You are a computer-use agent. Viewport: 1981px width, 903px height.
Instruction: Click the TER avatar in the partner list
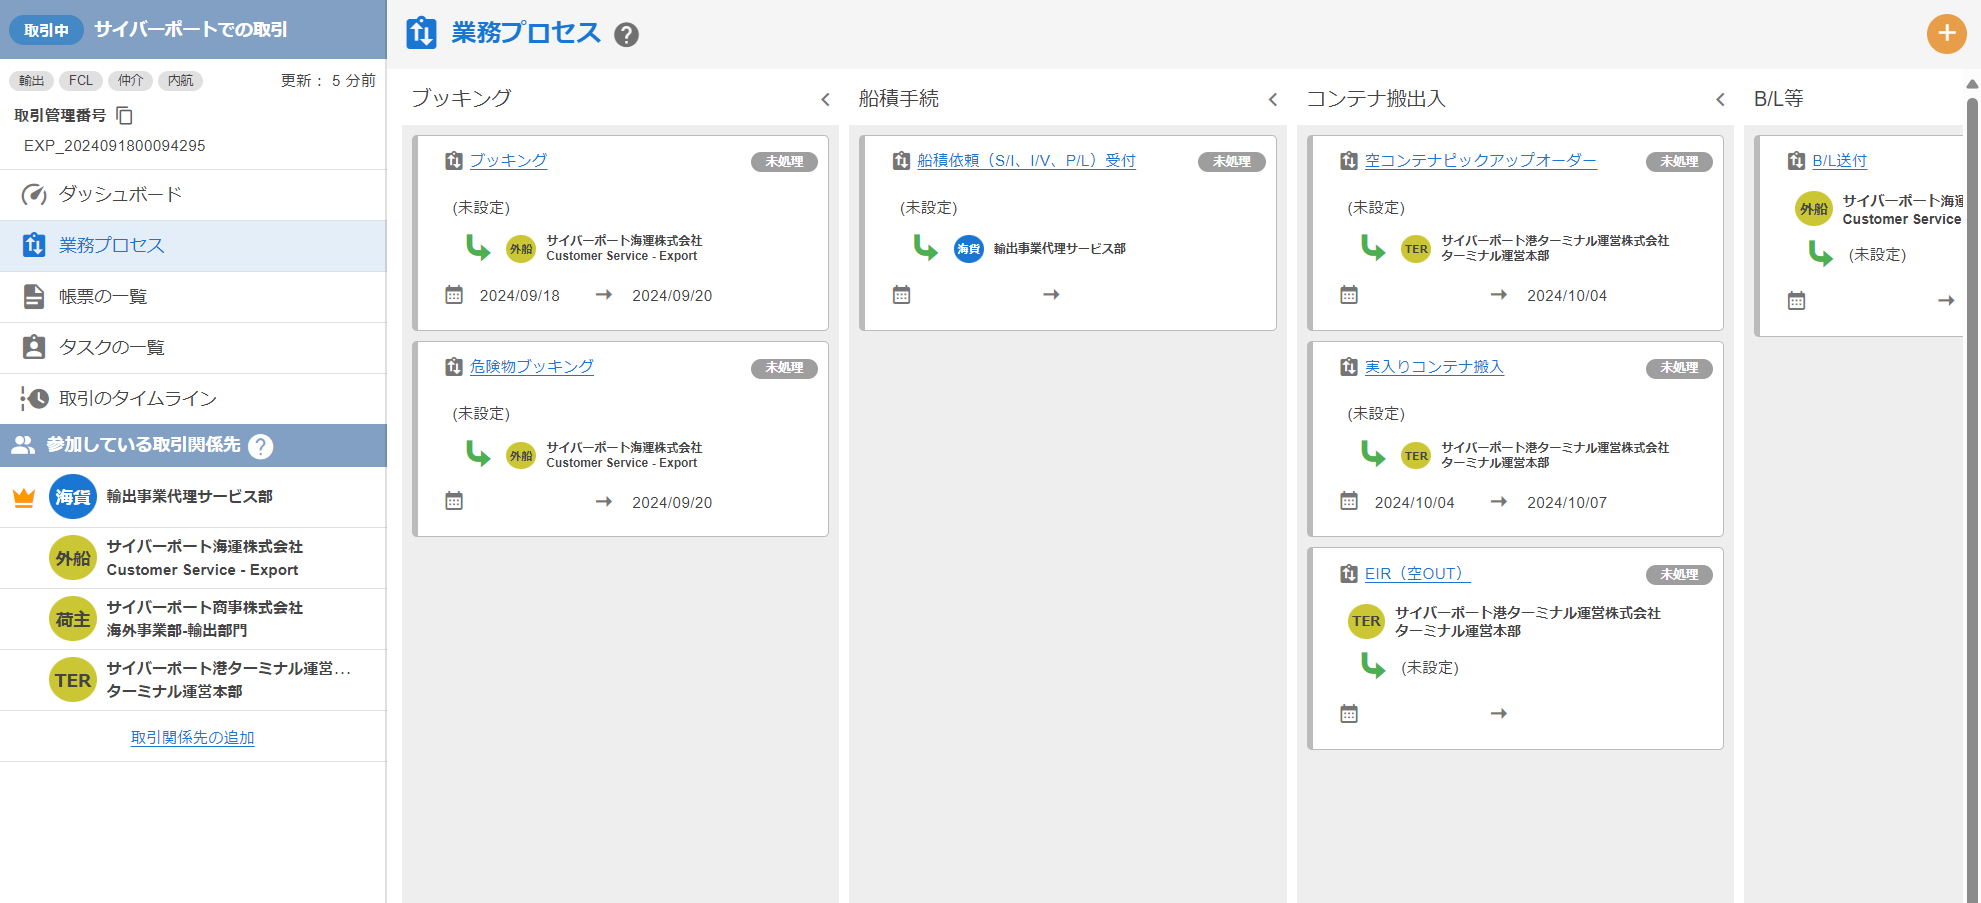click(x=73, y=680)
